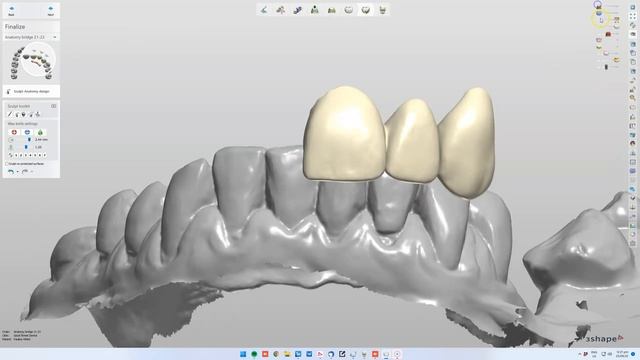Select the fifth sculpt toolkit tool icon
The width and height of the screenshot is (640, 360).
(x=38, y=115)
